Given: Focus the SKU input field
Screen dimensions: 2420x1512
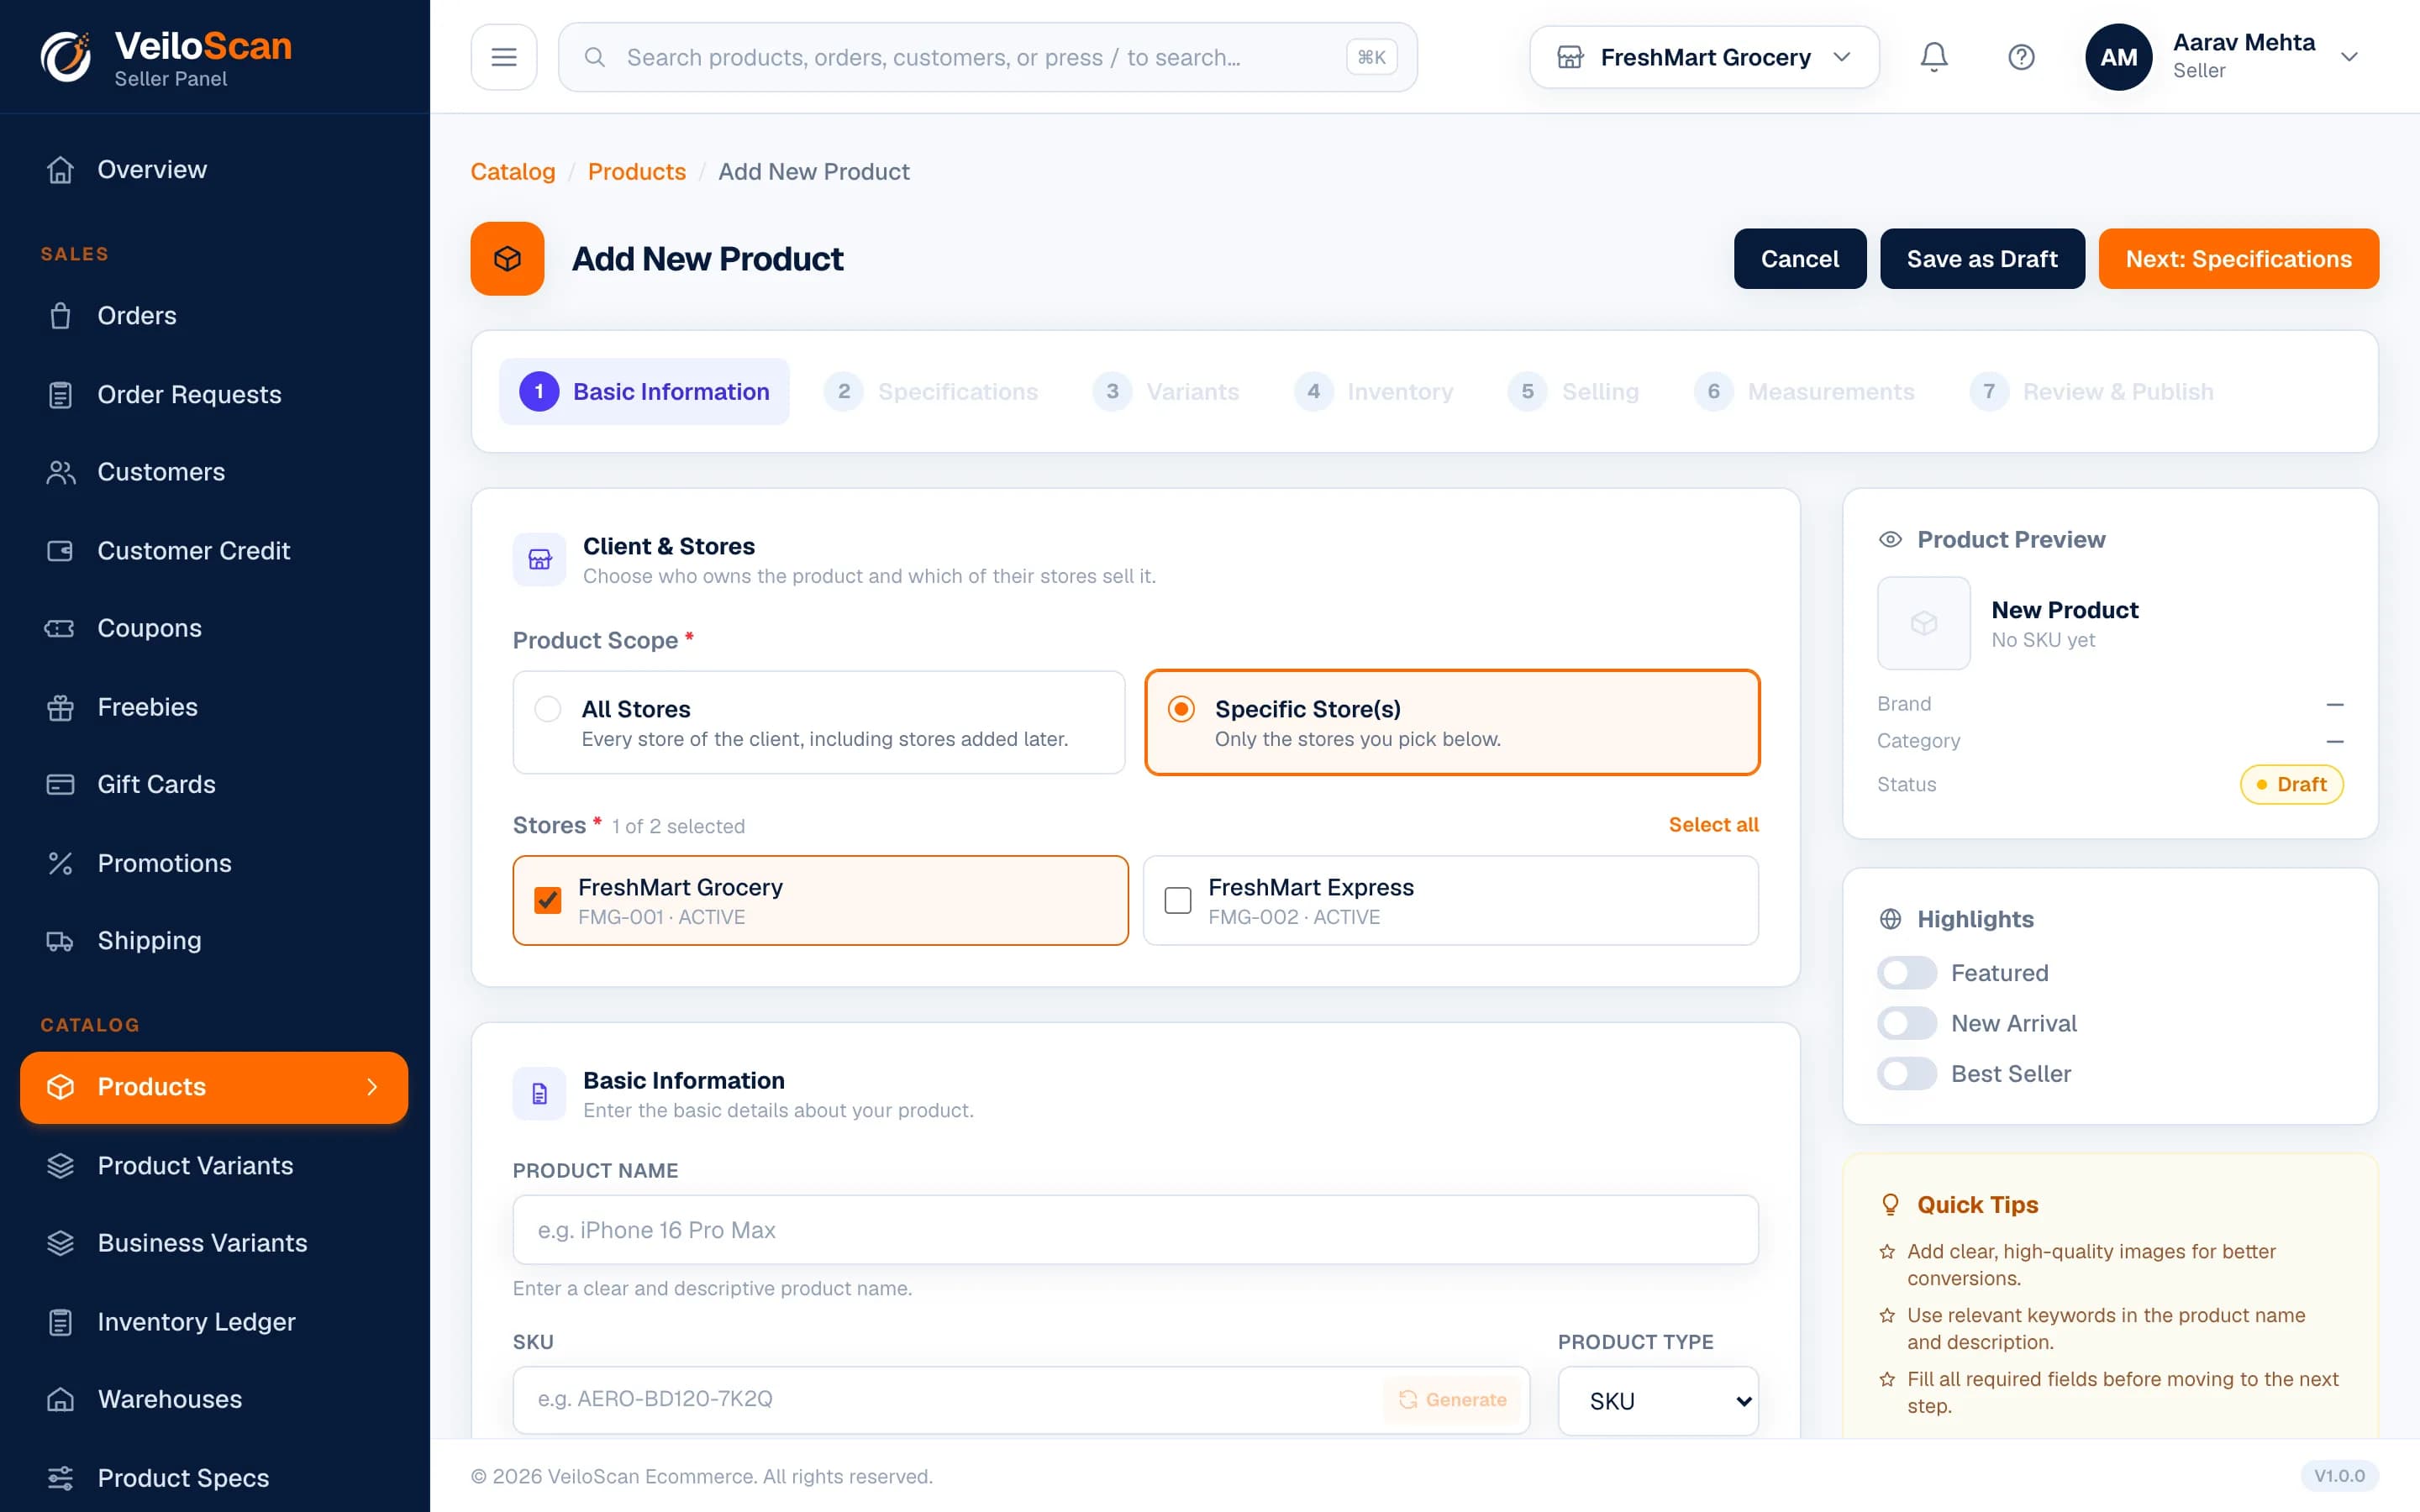Looking at the screenshot, I should [1021, 1400].
